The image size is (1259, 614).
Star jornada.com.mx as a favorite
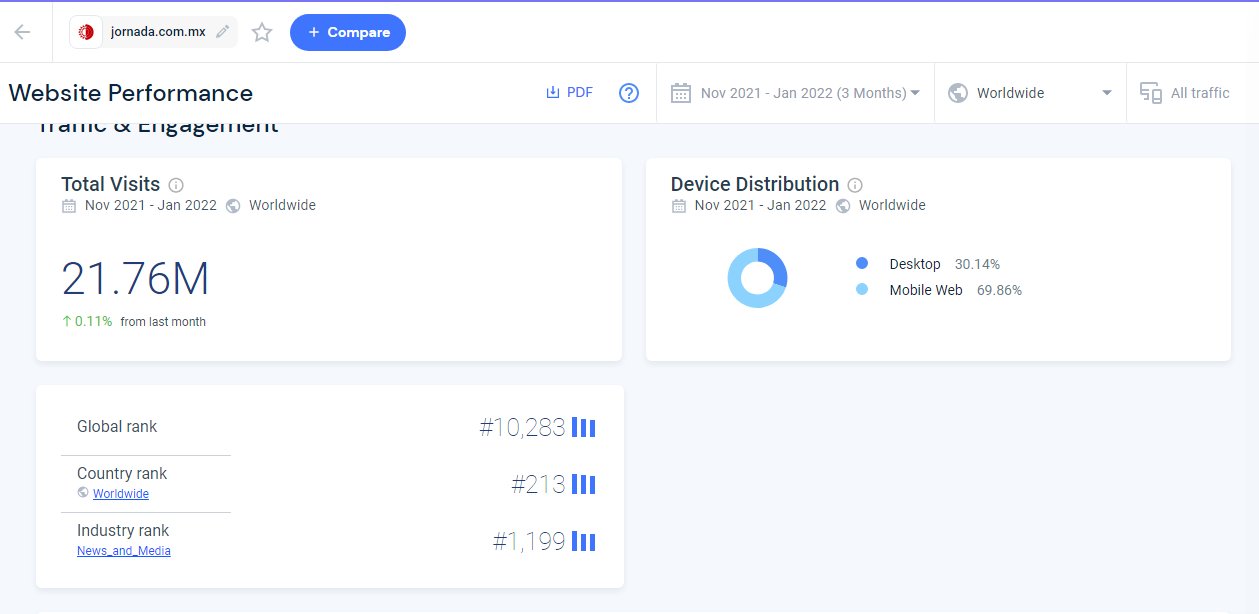[x=262, y=32]
